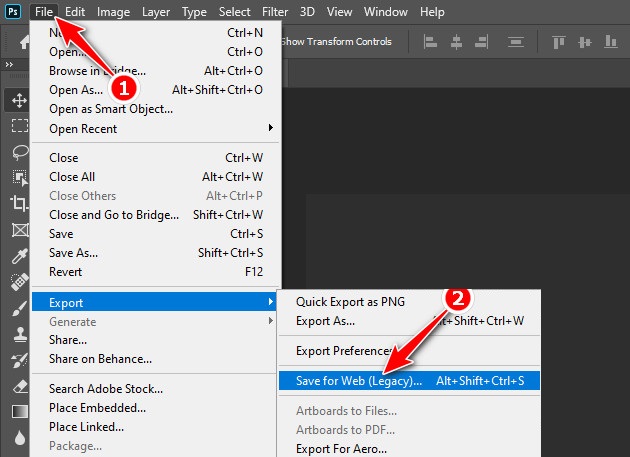Click Align vertical centers icon
Image resolution: width=630 pixels, height=457 pixels.
[585, 42]
